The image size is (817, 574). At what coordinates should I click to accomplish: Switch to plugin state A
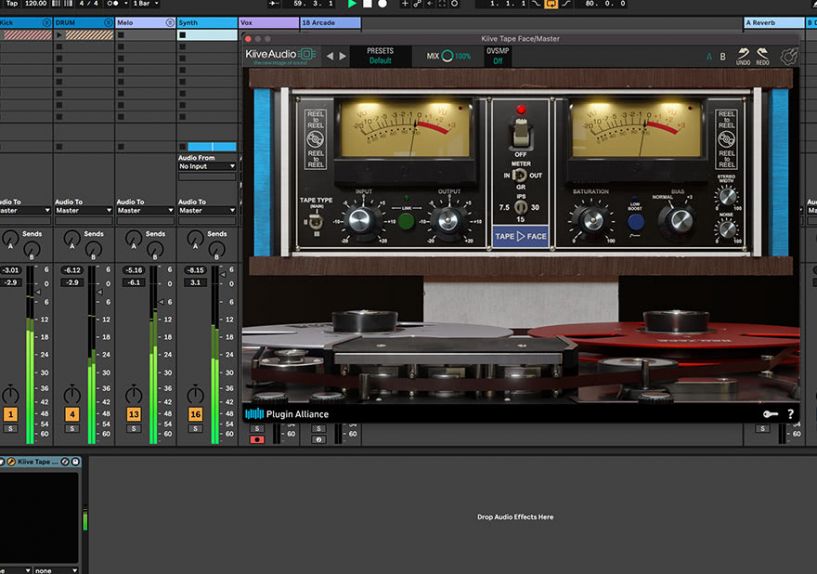709,56
